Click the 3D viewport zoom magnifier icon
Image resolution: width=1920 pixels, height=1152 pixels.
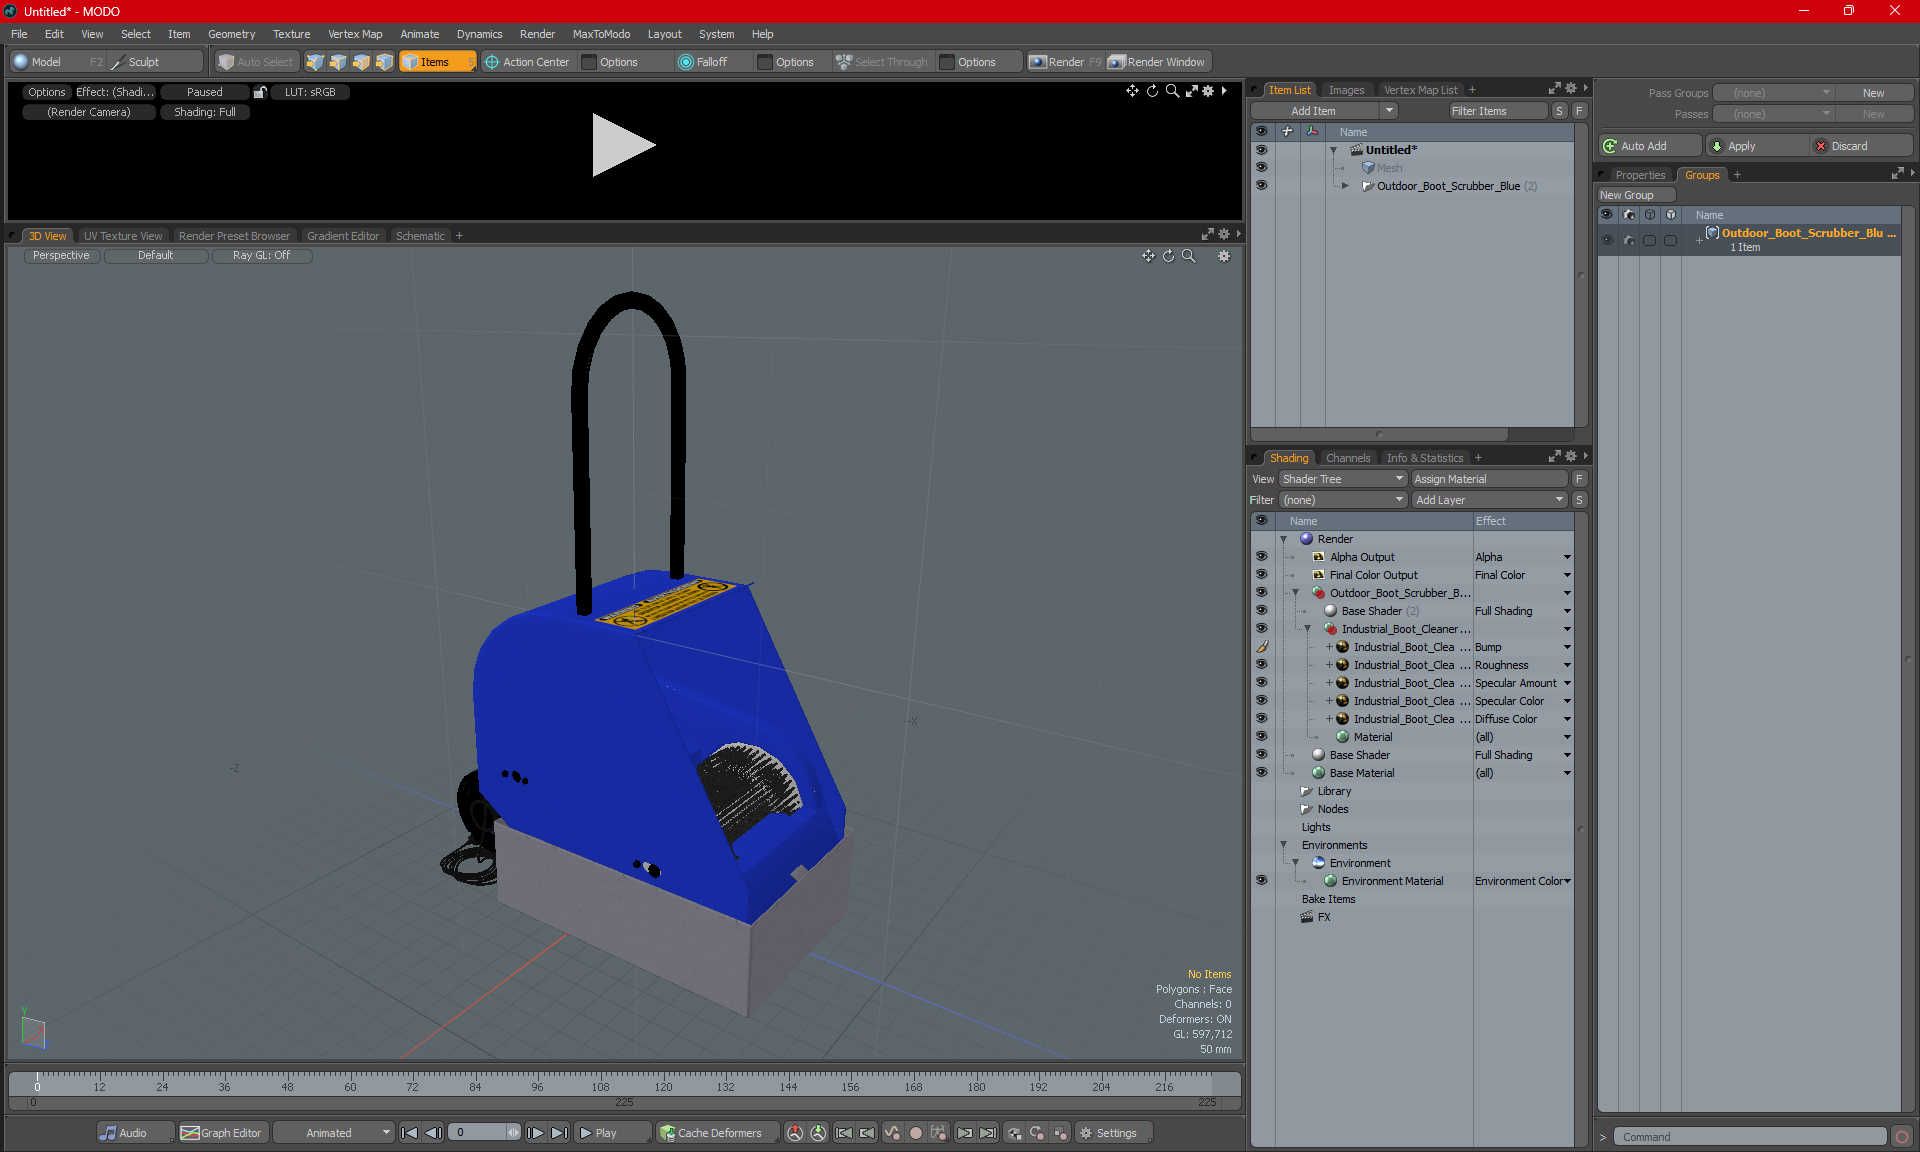click(1189, 256)
